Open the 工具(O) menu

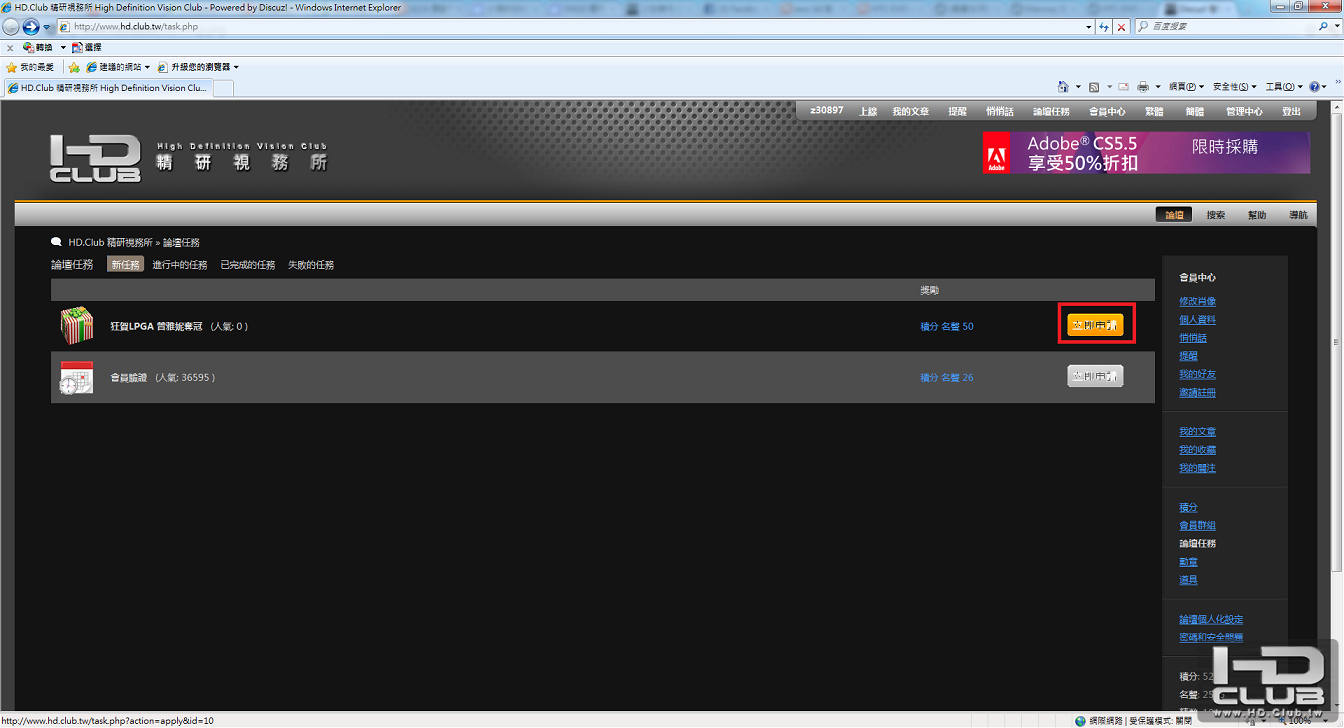[1284, 87]
